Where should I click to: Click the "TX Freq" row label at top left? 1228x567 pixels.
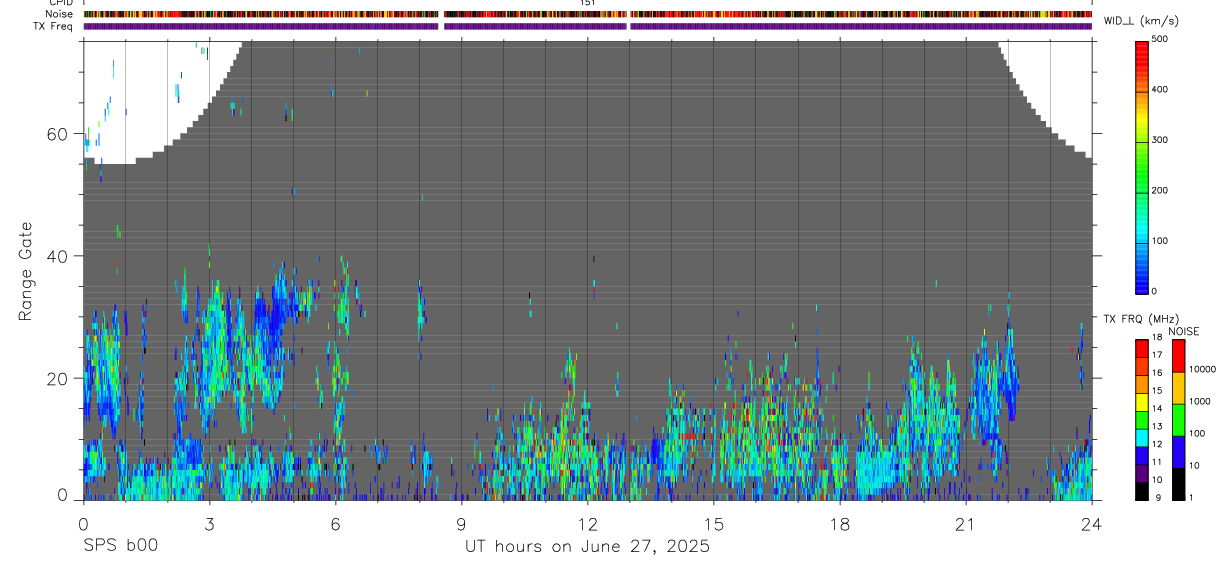coord(52,26)
